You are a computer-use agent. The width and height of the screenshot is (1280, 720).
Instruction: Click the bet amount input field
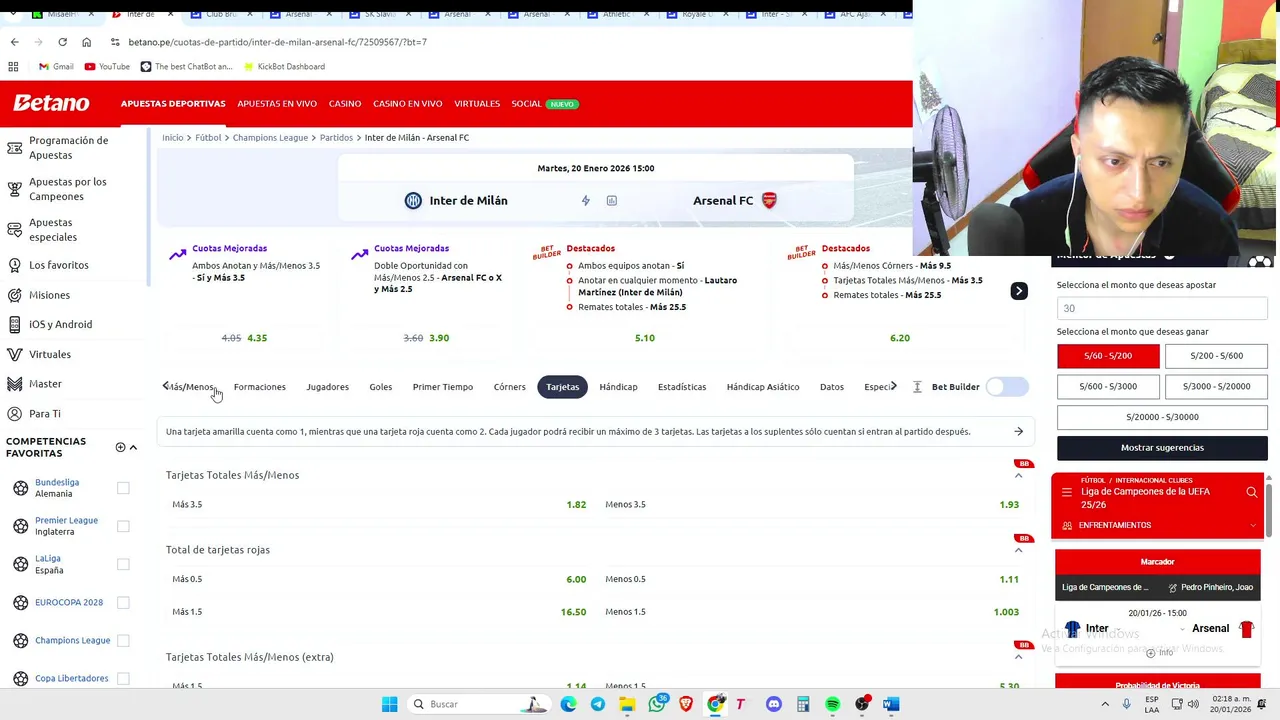point(1162,309)
